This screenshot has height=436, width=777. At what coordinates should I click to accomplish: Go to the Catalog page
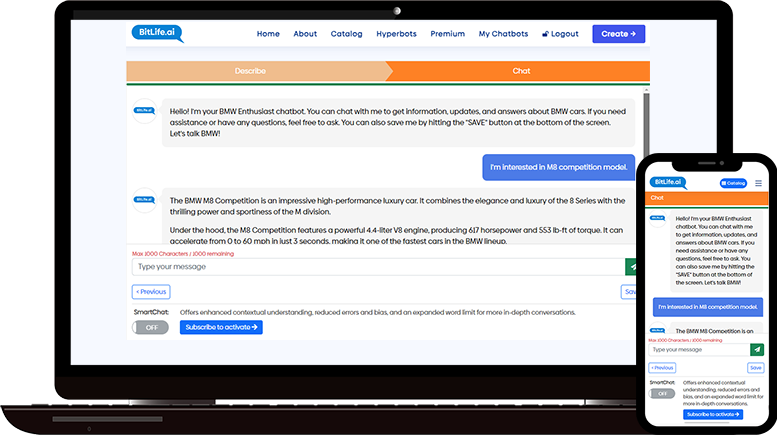[346, 34]
